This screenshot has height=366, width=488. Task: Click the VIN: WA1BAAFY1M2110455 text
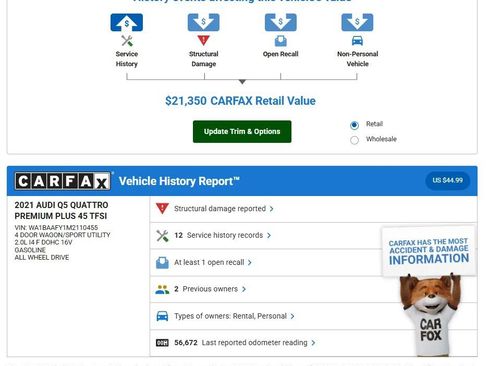point(56,228)
